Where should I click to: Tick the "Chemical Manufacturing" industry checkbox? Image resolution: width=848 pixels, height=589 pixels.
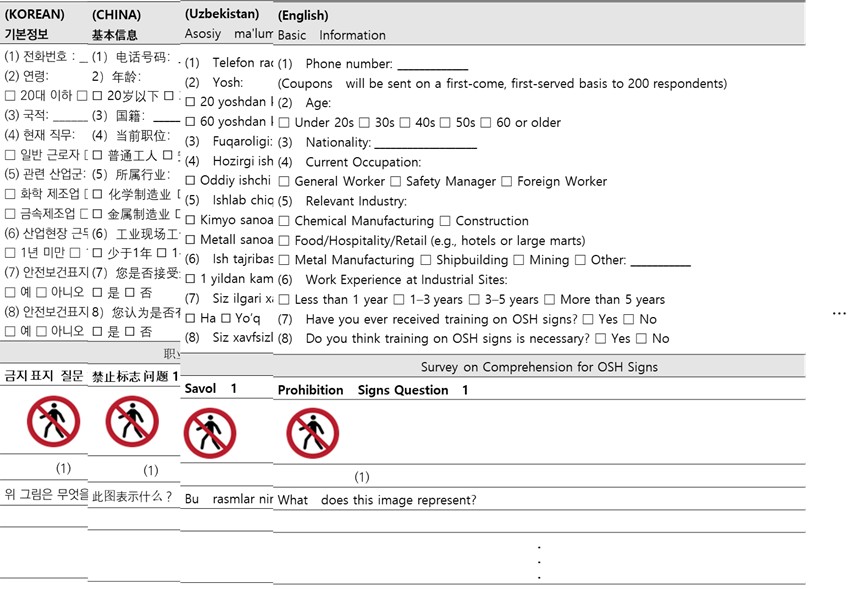285,221
